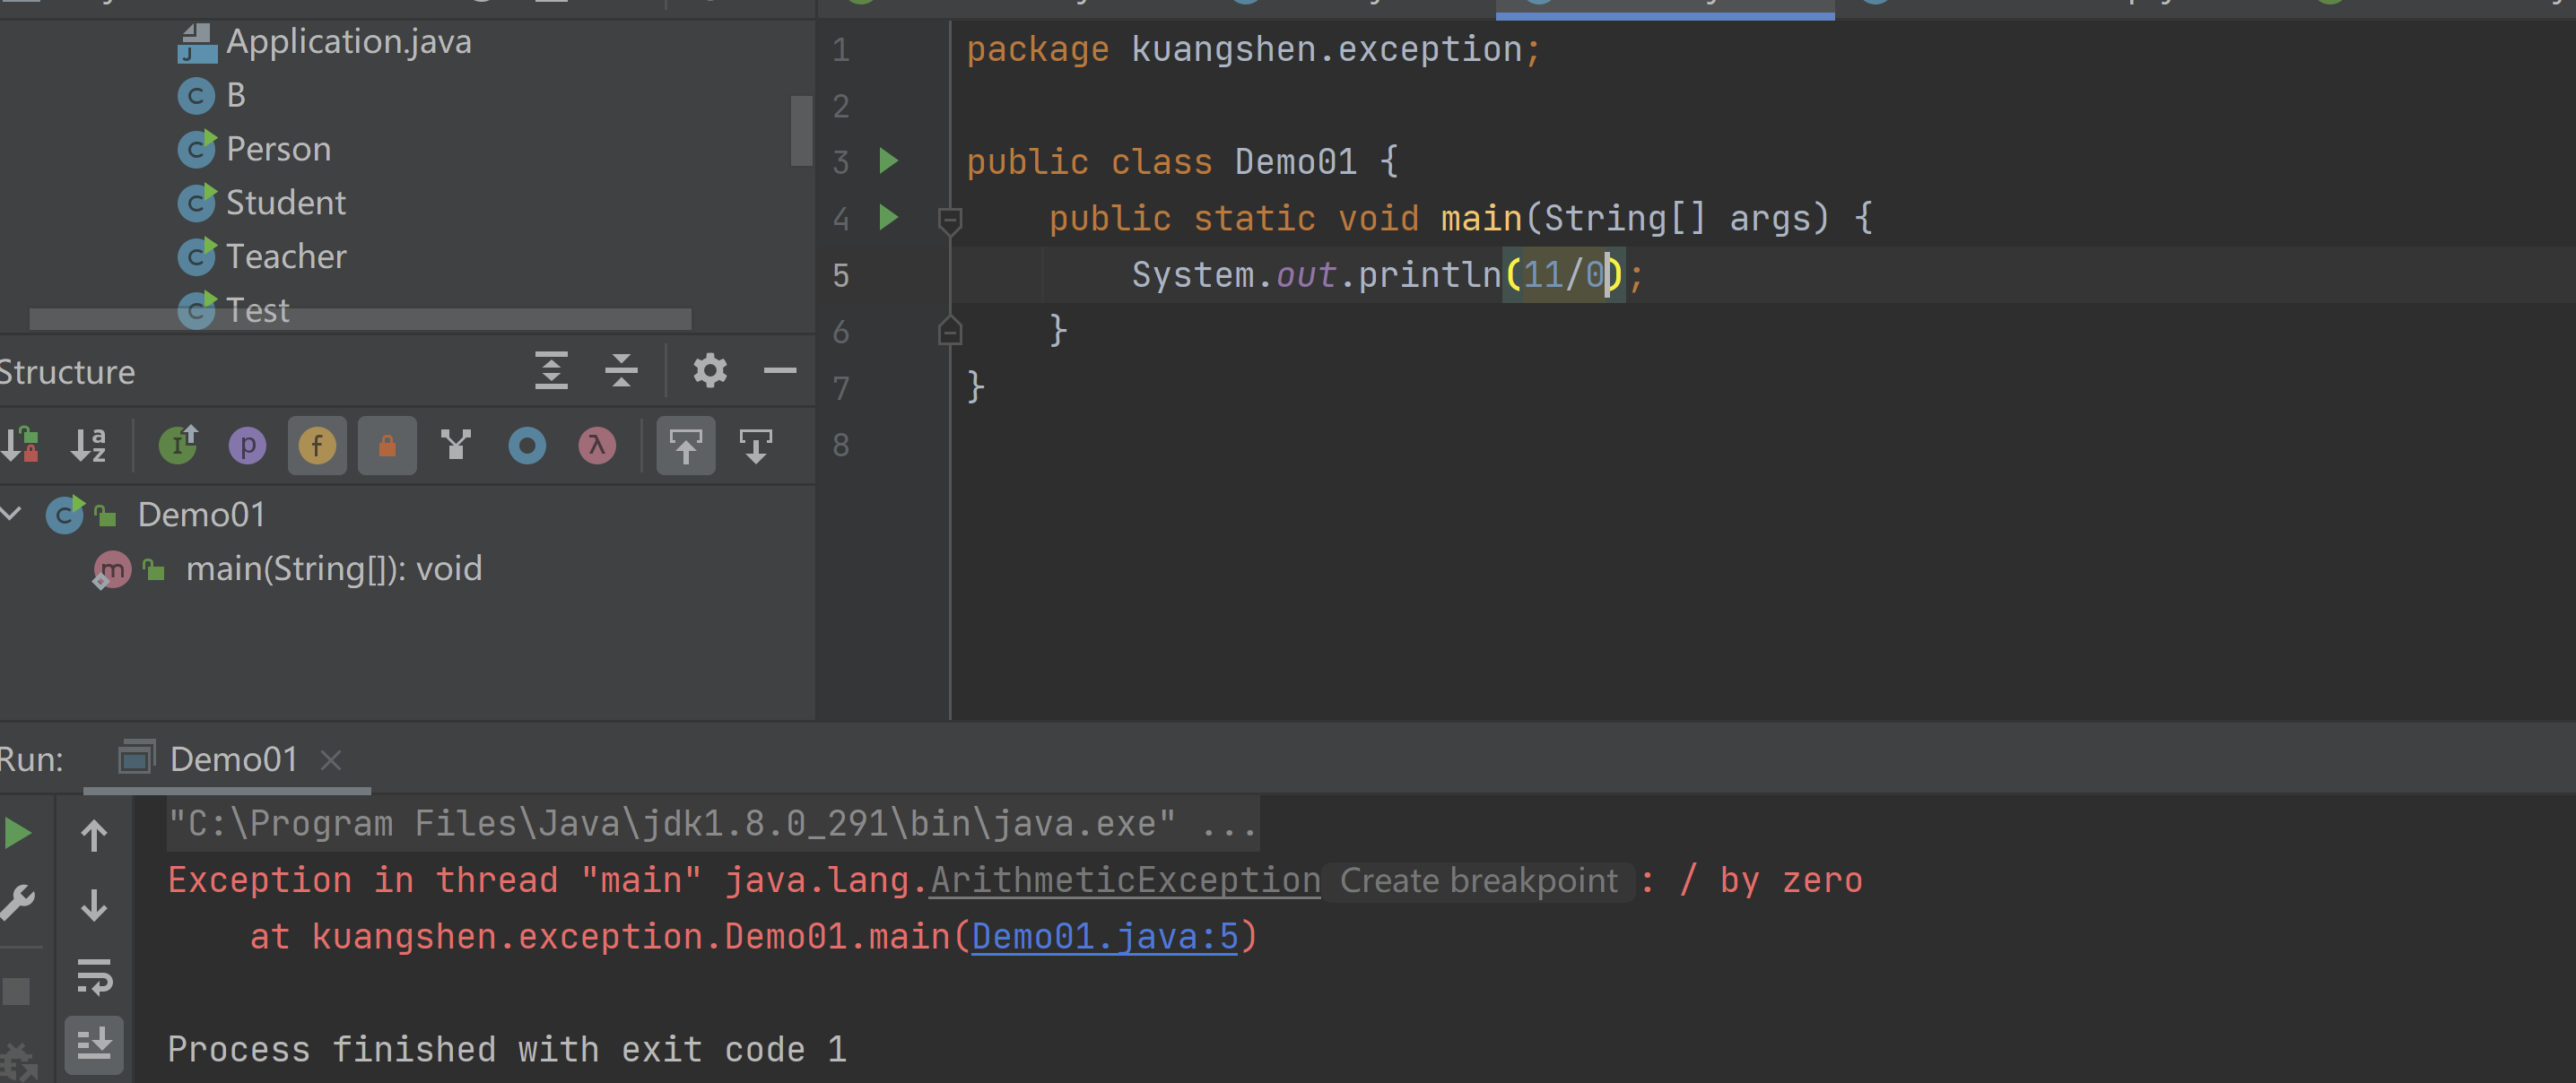This screenshot has width=2576, height=1083.
Task: Toggle Show Fields filter in Structure
Action: pyautogui.click(x=317, y=445)
